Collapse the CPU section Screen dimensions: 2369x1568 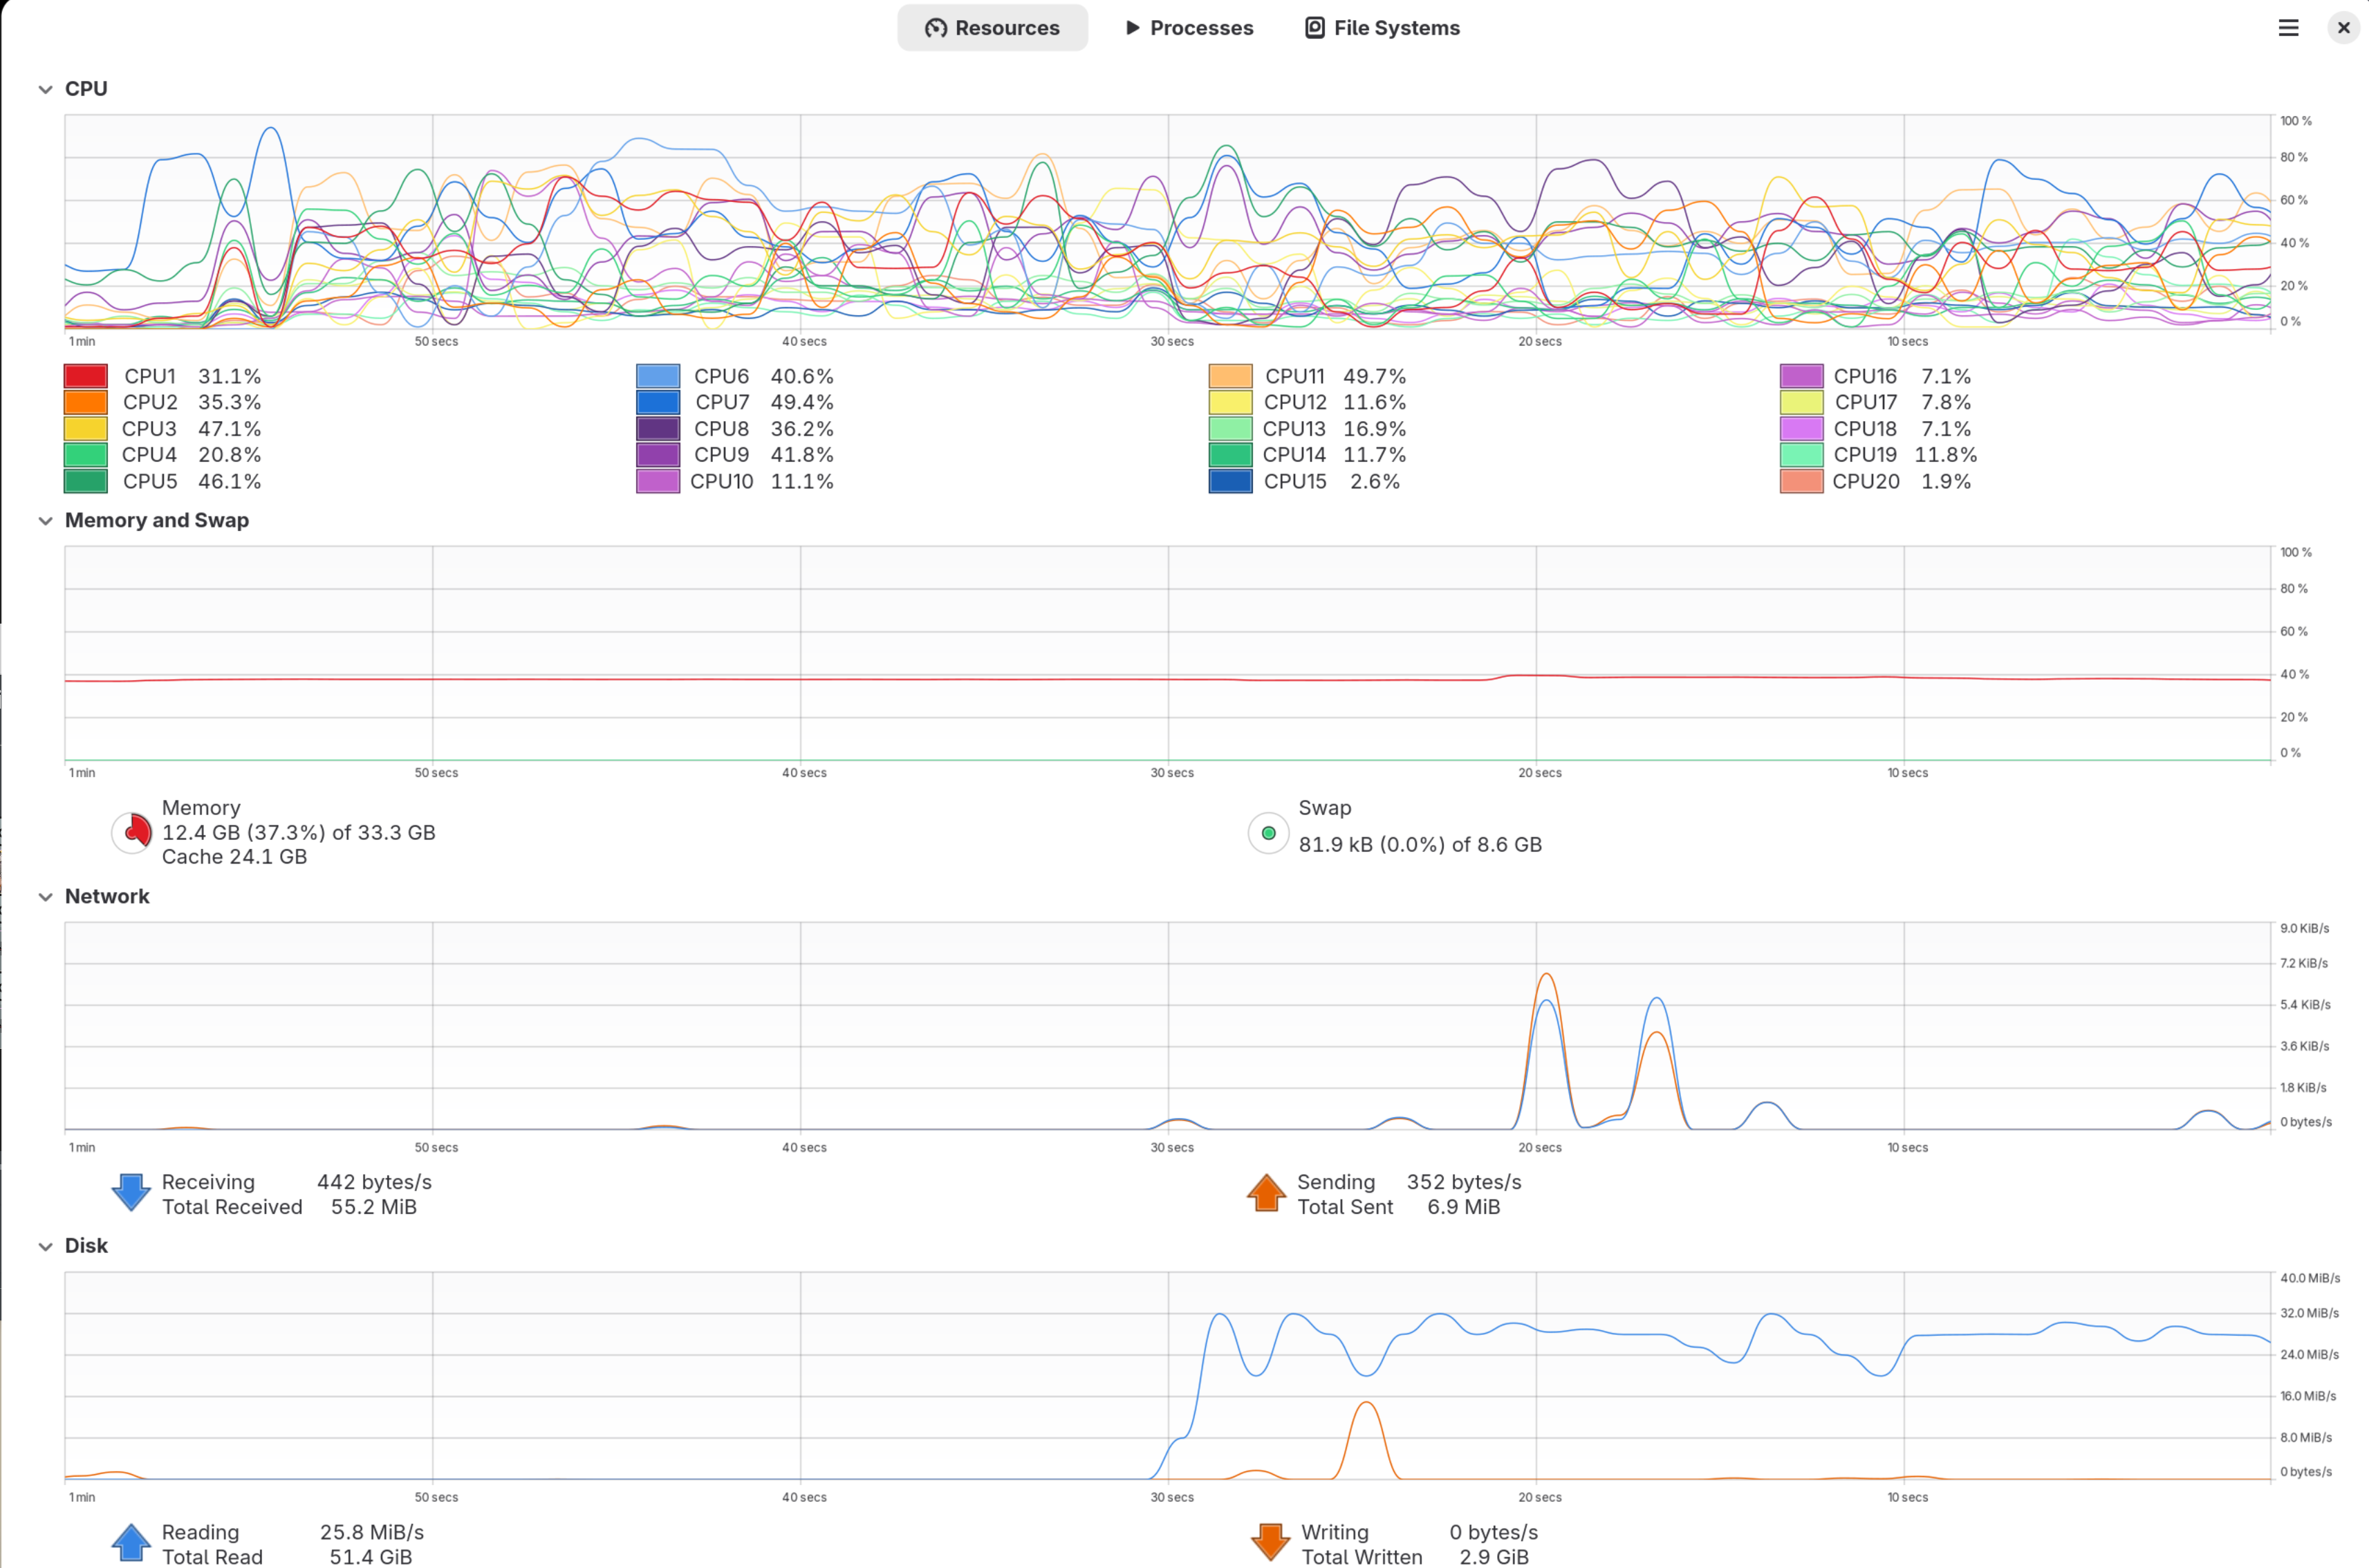(x=45, y=89)
